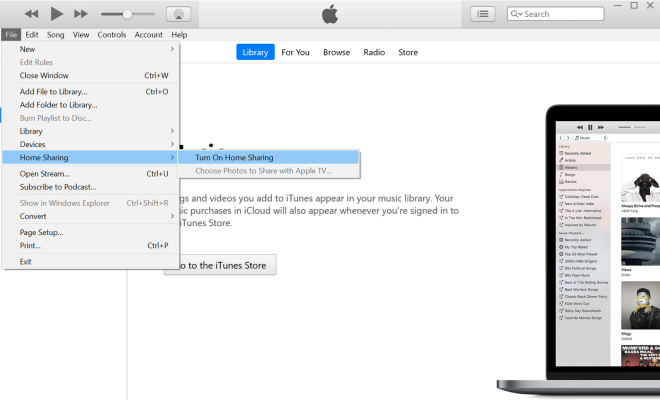This screenshot has width=660, height=400.
Task: Open the File menu
Action: pos(11,35)
